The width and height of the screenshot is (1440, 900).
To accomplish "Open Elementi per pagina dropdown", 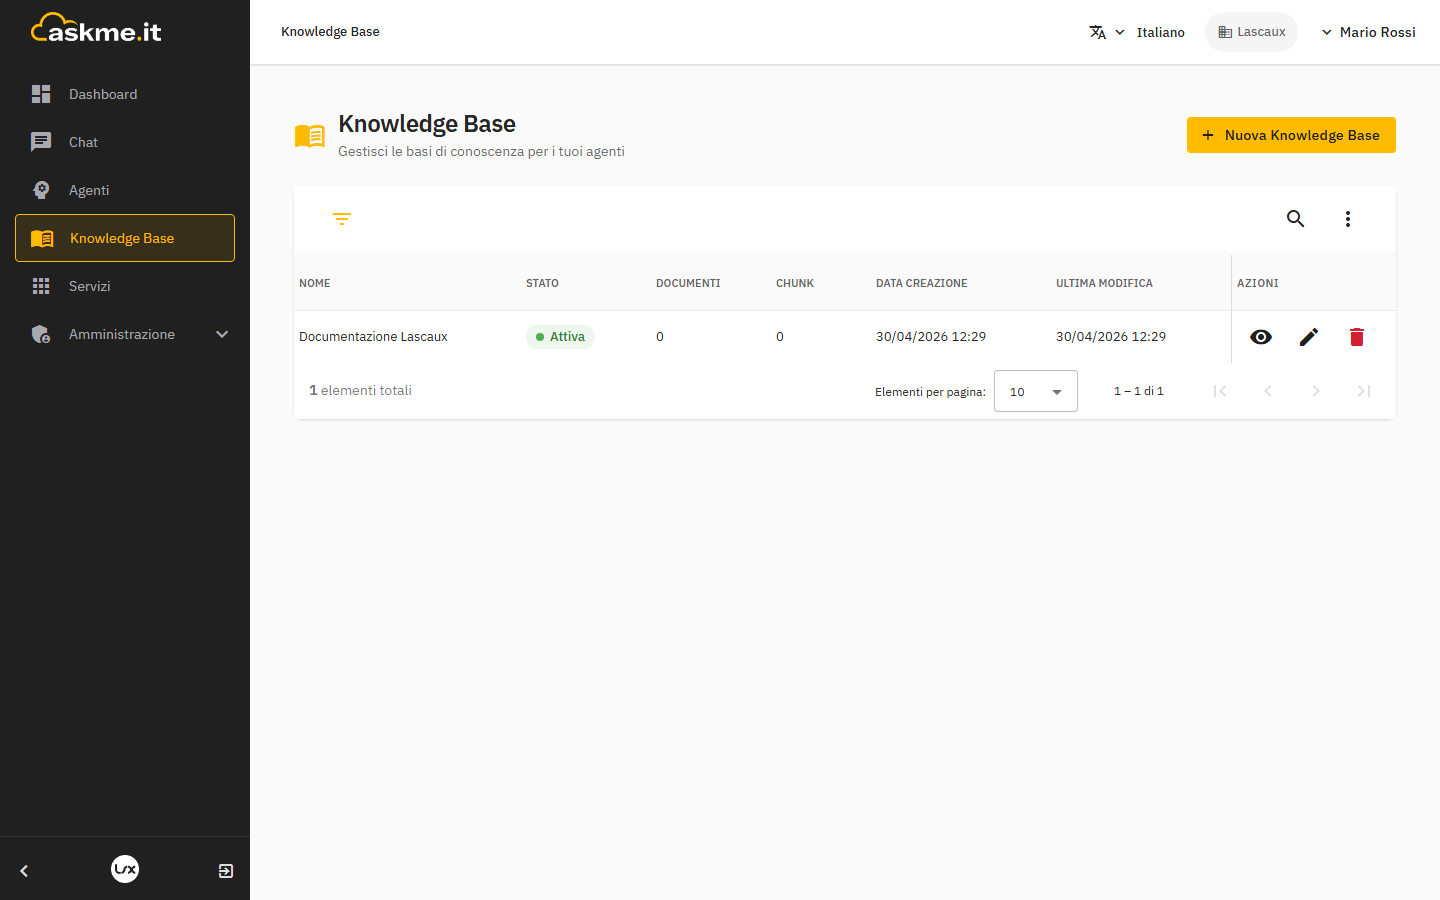I will [x=1036, y=391].
